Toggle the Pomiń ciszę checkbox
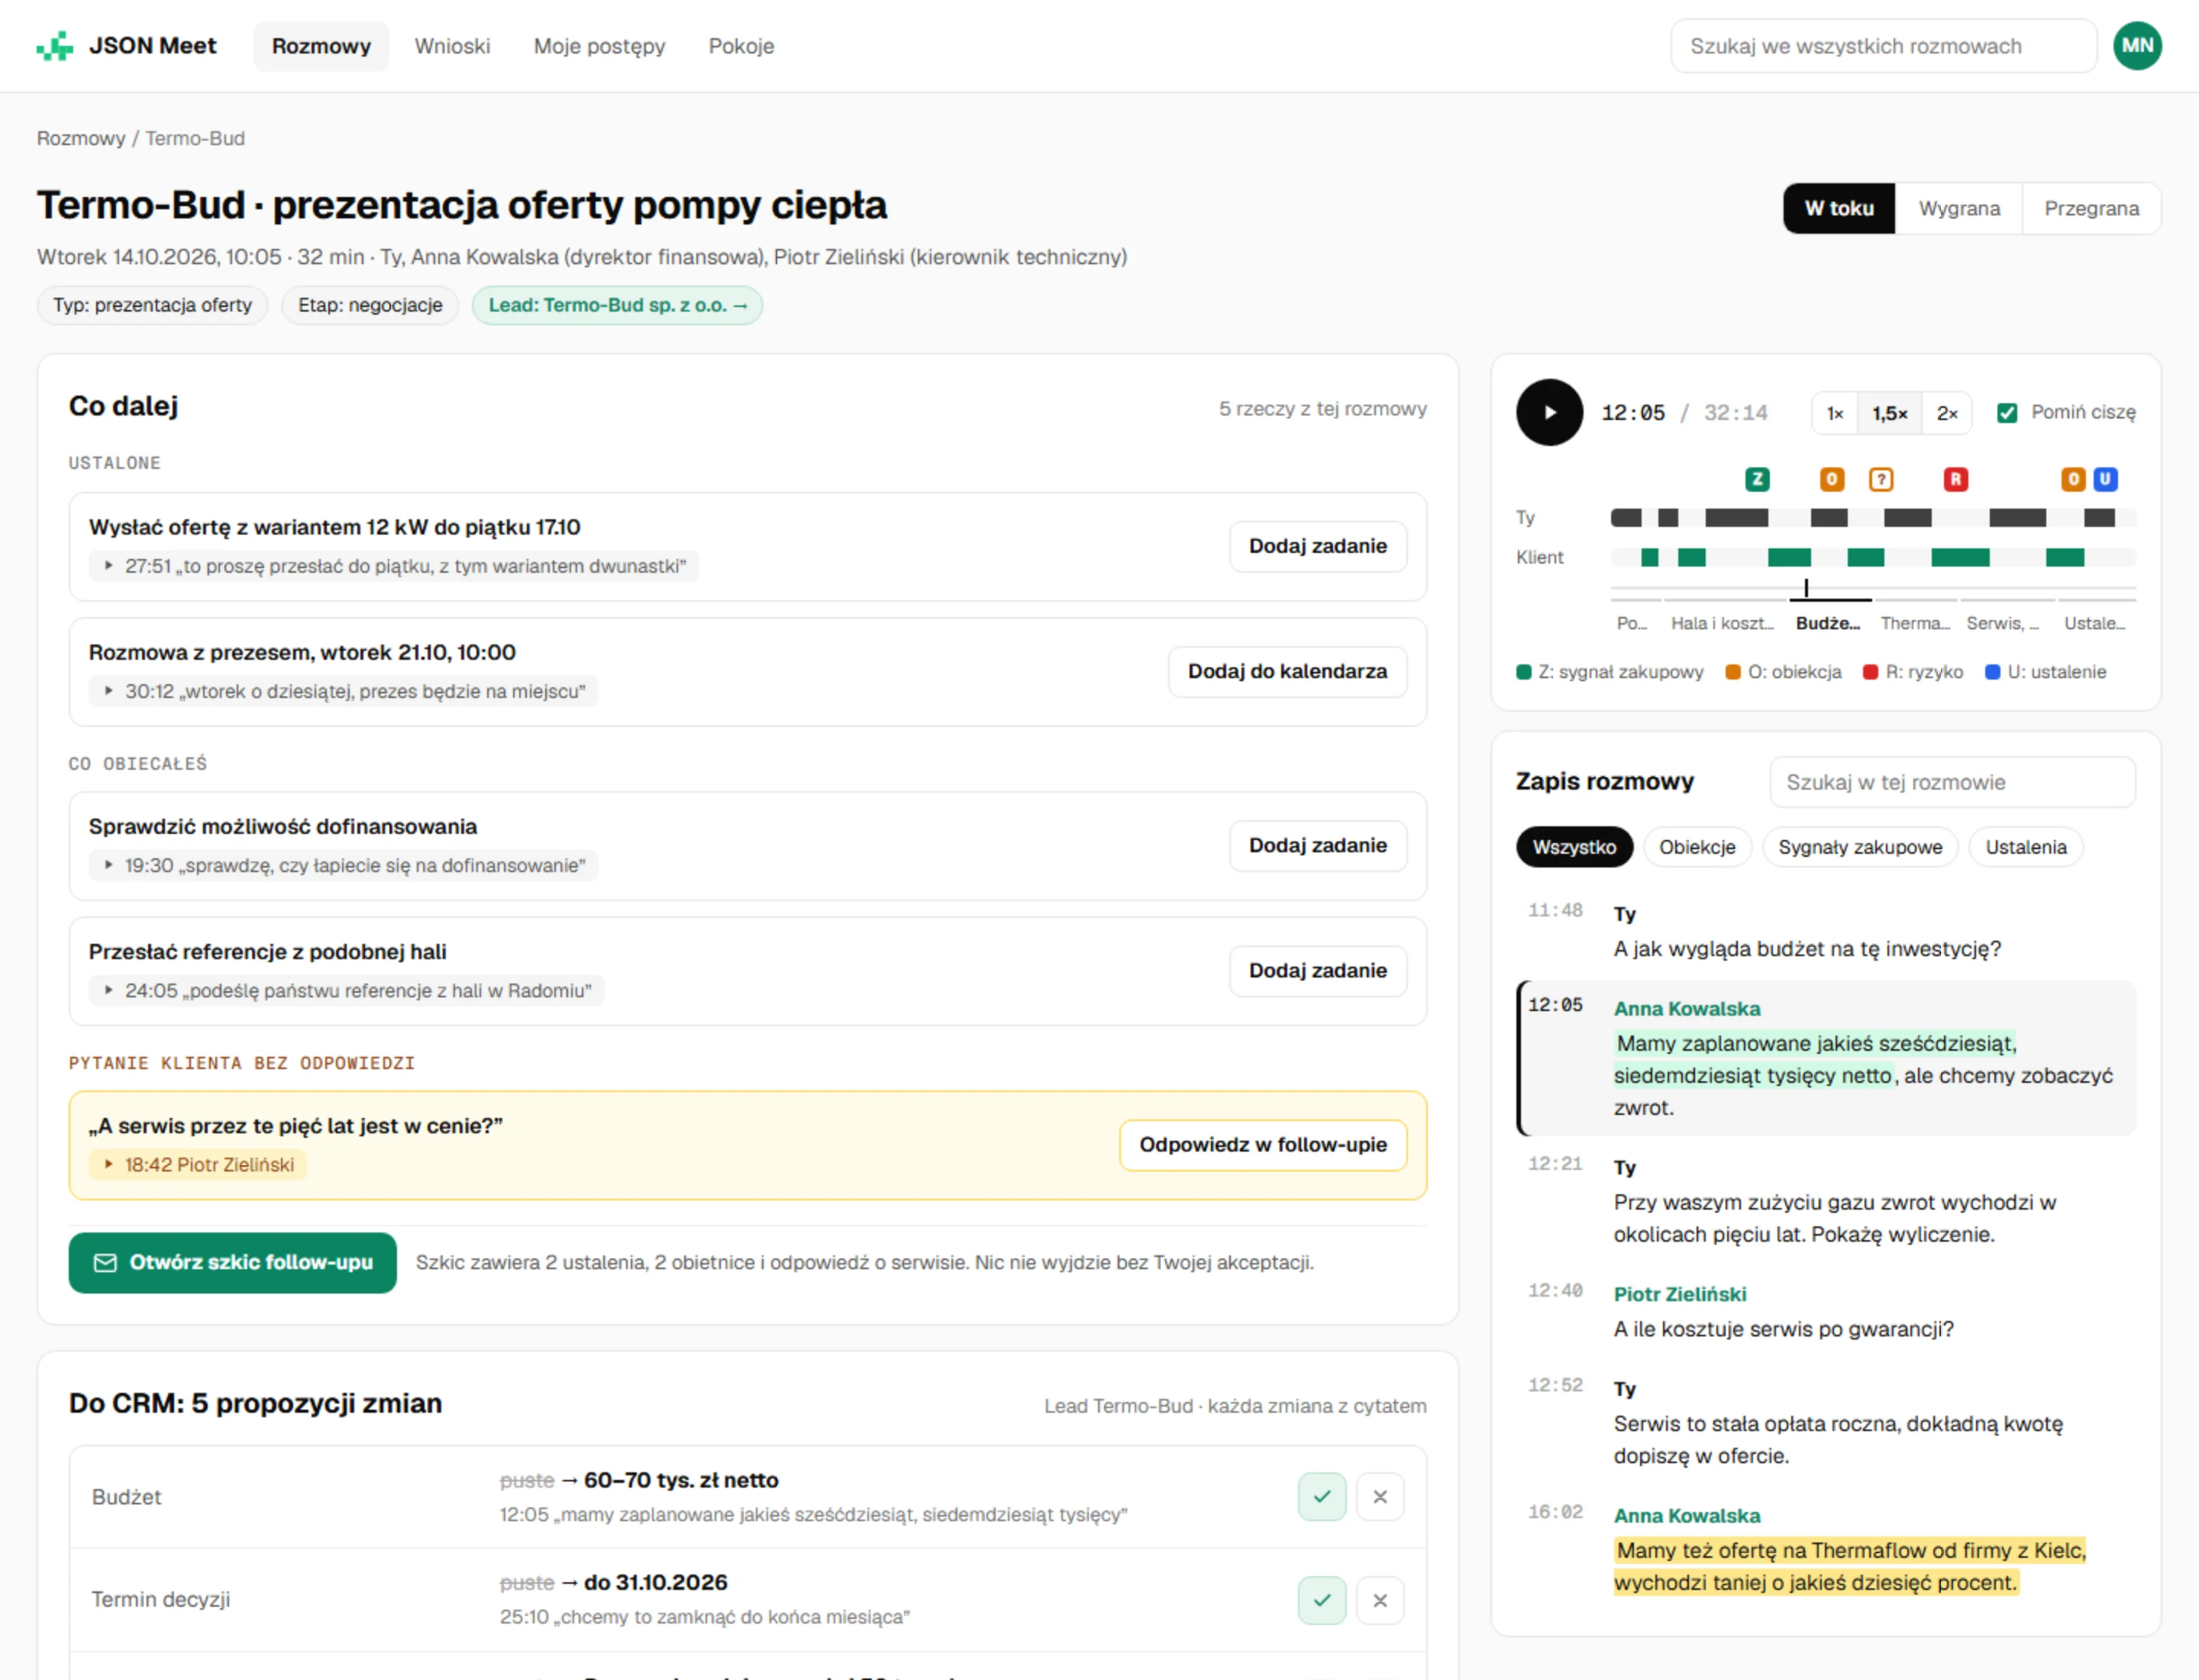 [x=2007, y=412]
